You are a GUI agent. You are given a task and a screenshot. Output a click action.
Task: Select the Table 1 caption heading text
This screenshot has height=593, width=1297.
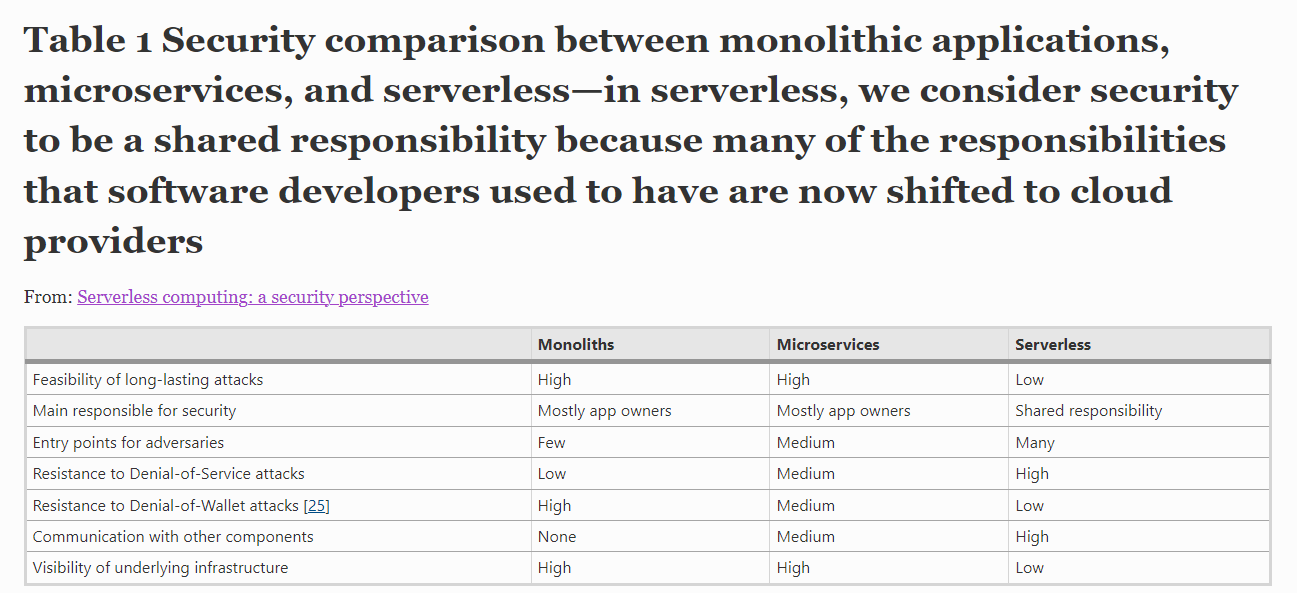tap(631, 140)
